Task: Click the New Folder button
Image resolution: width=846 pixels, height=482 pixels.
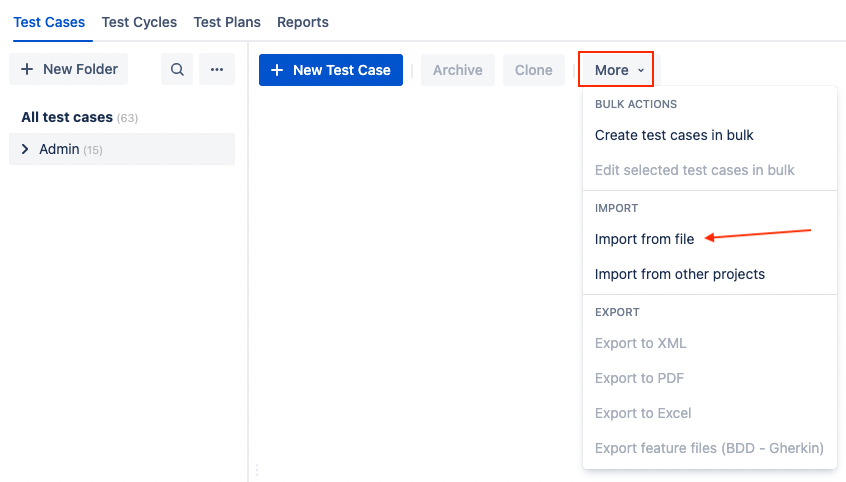Action: click(x=69, y=69)
